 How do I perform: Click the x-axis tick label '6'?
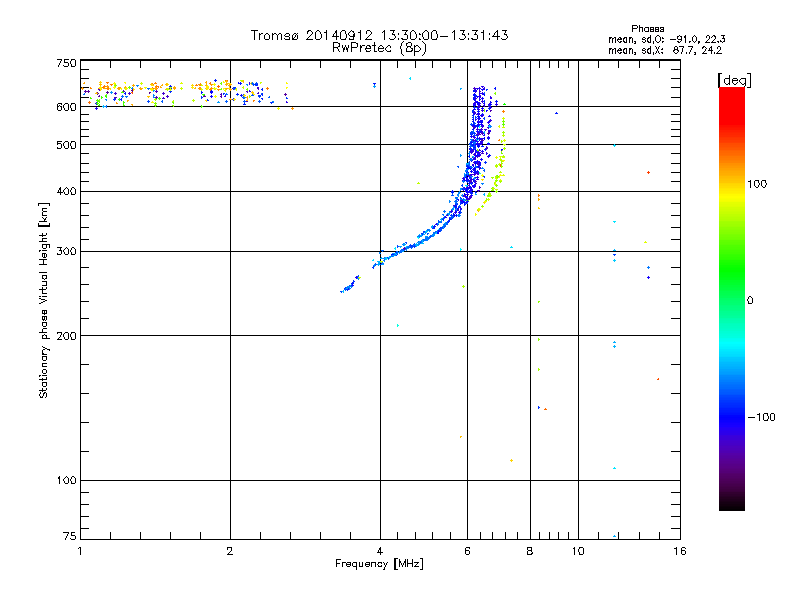tap(467, 551)
